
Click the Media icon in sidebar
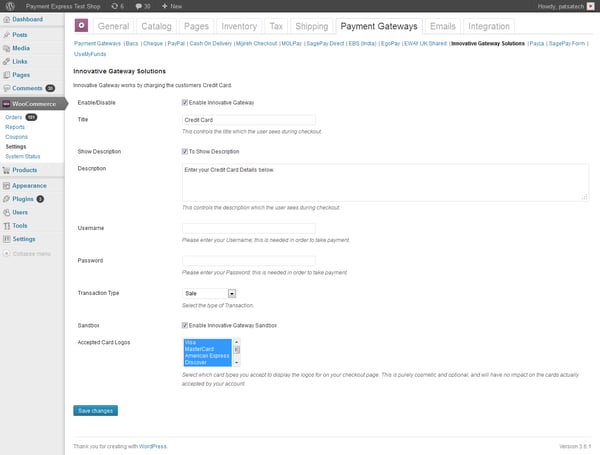tap(7, 48)
